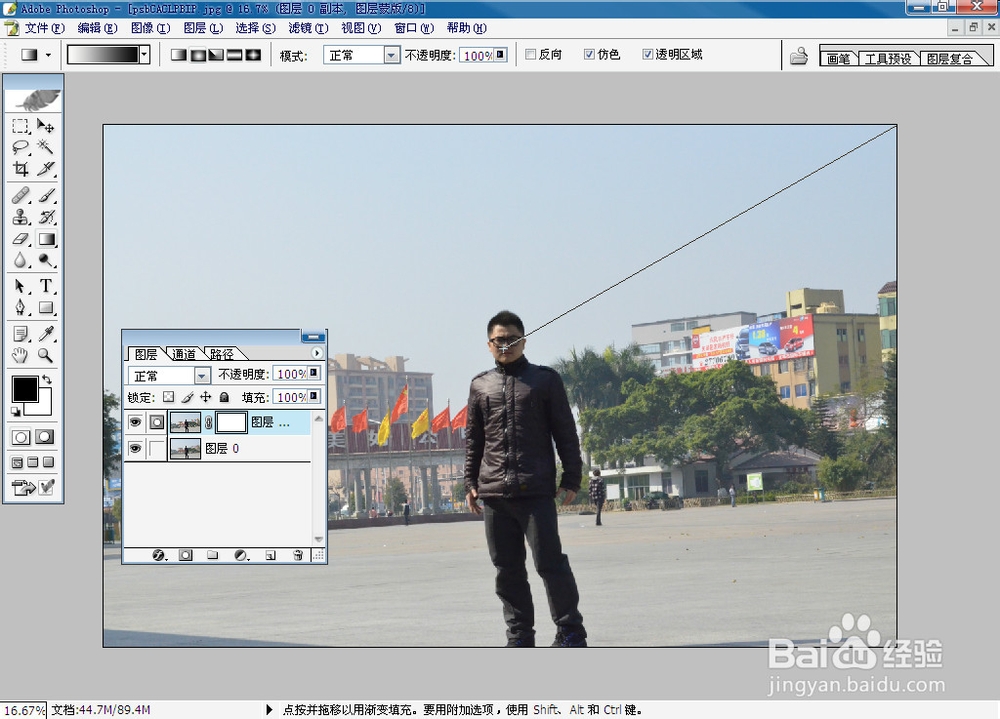1000x719 pixels.
Task: Select the Rectangular Marquee tool
Action: pyautogui.click(x=20, y=126)
